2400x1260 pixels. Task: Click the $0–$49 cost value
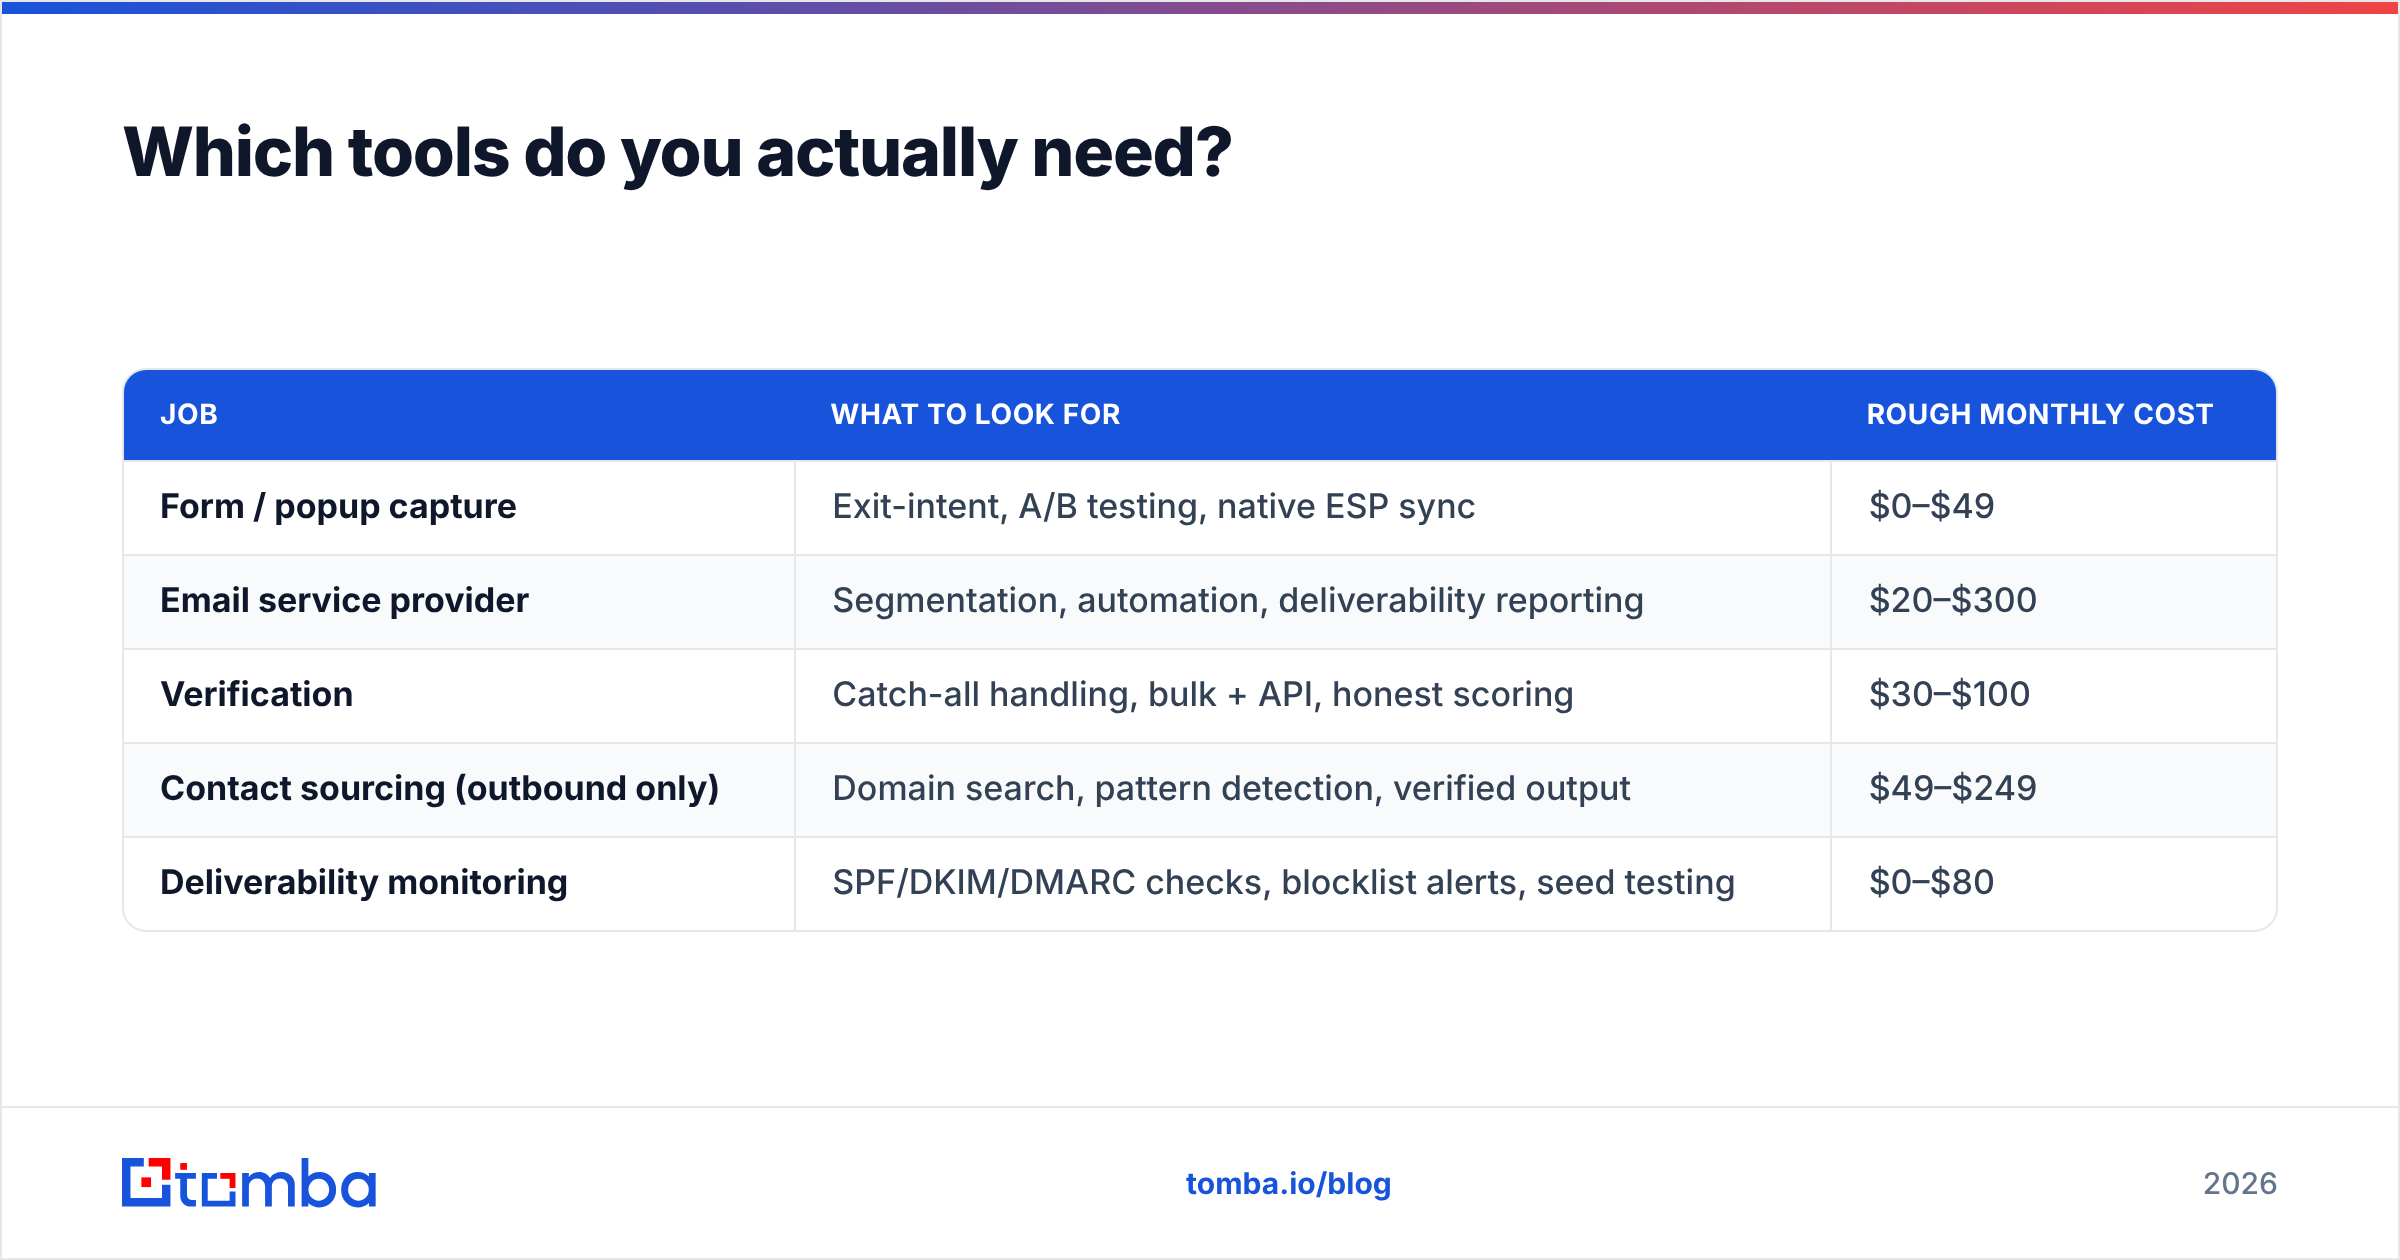[1932, 506]
